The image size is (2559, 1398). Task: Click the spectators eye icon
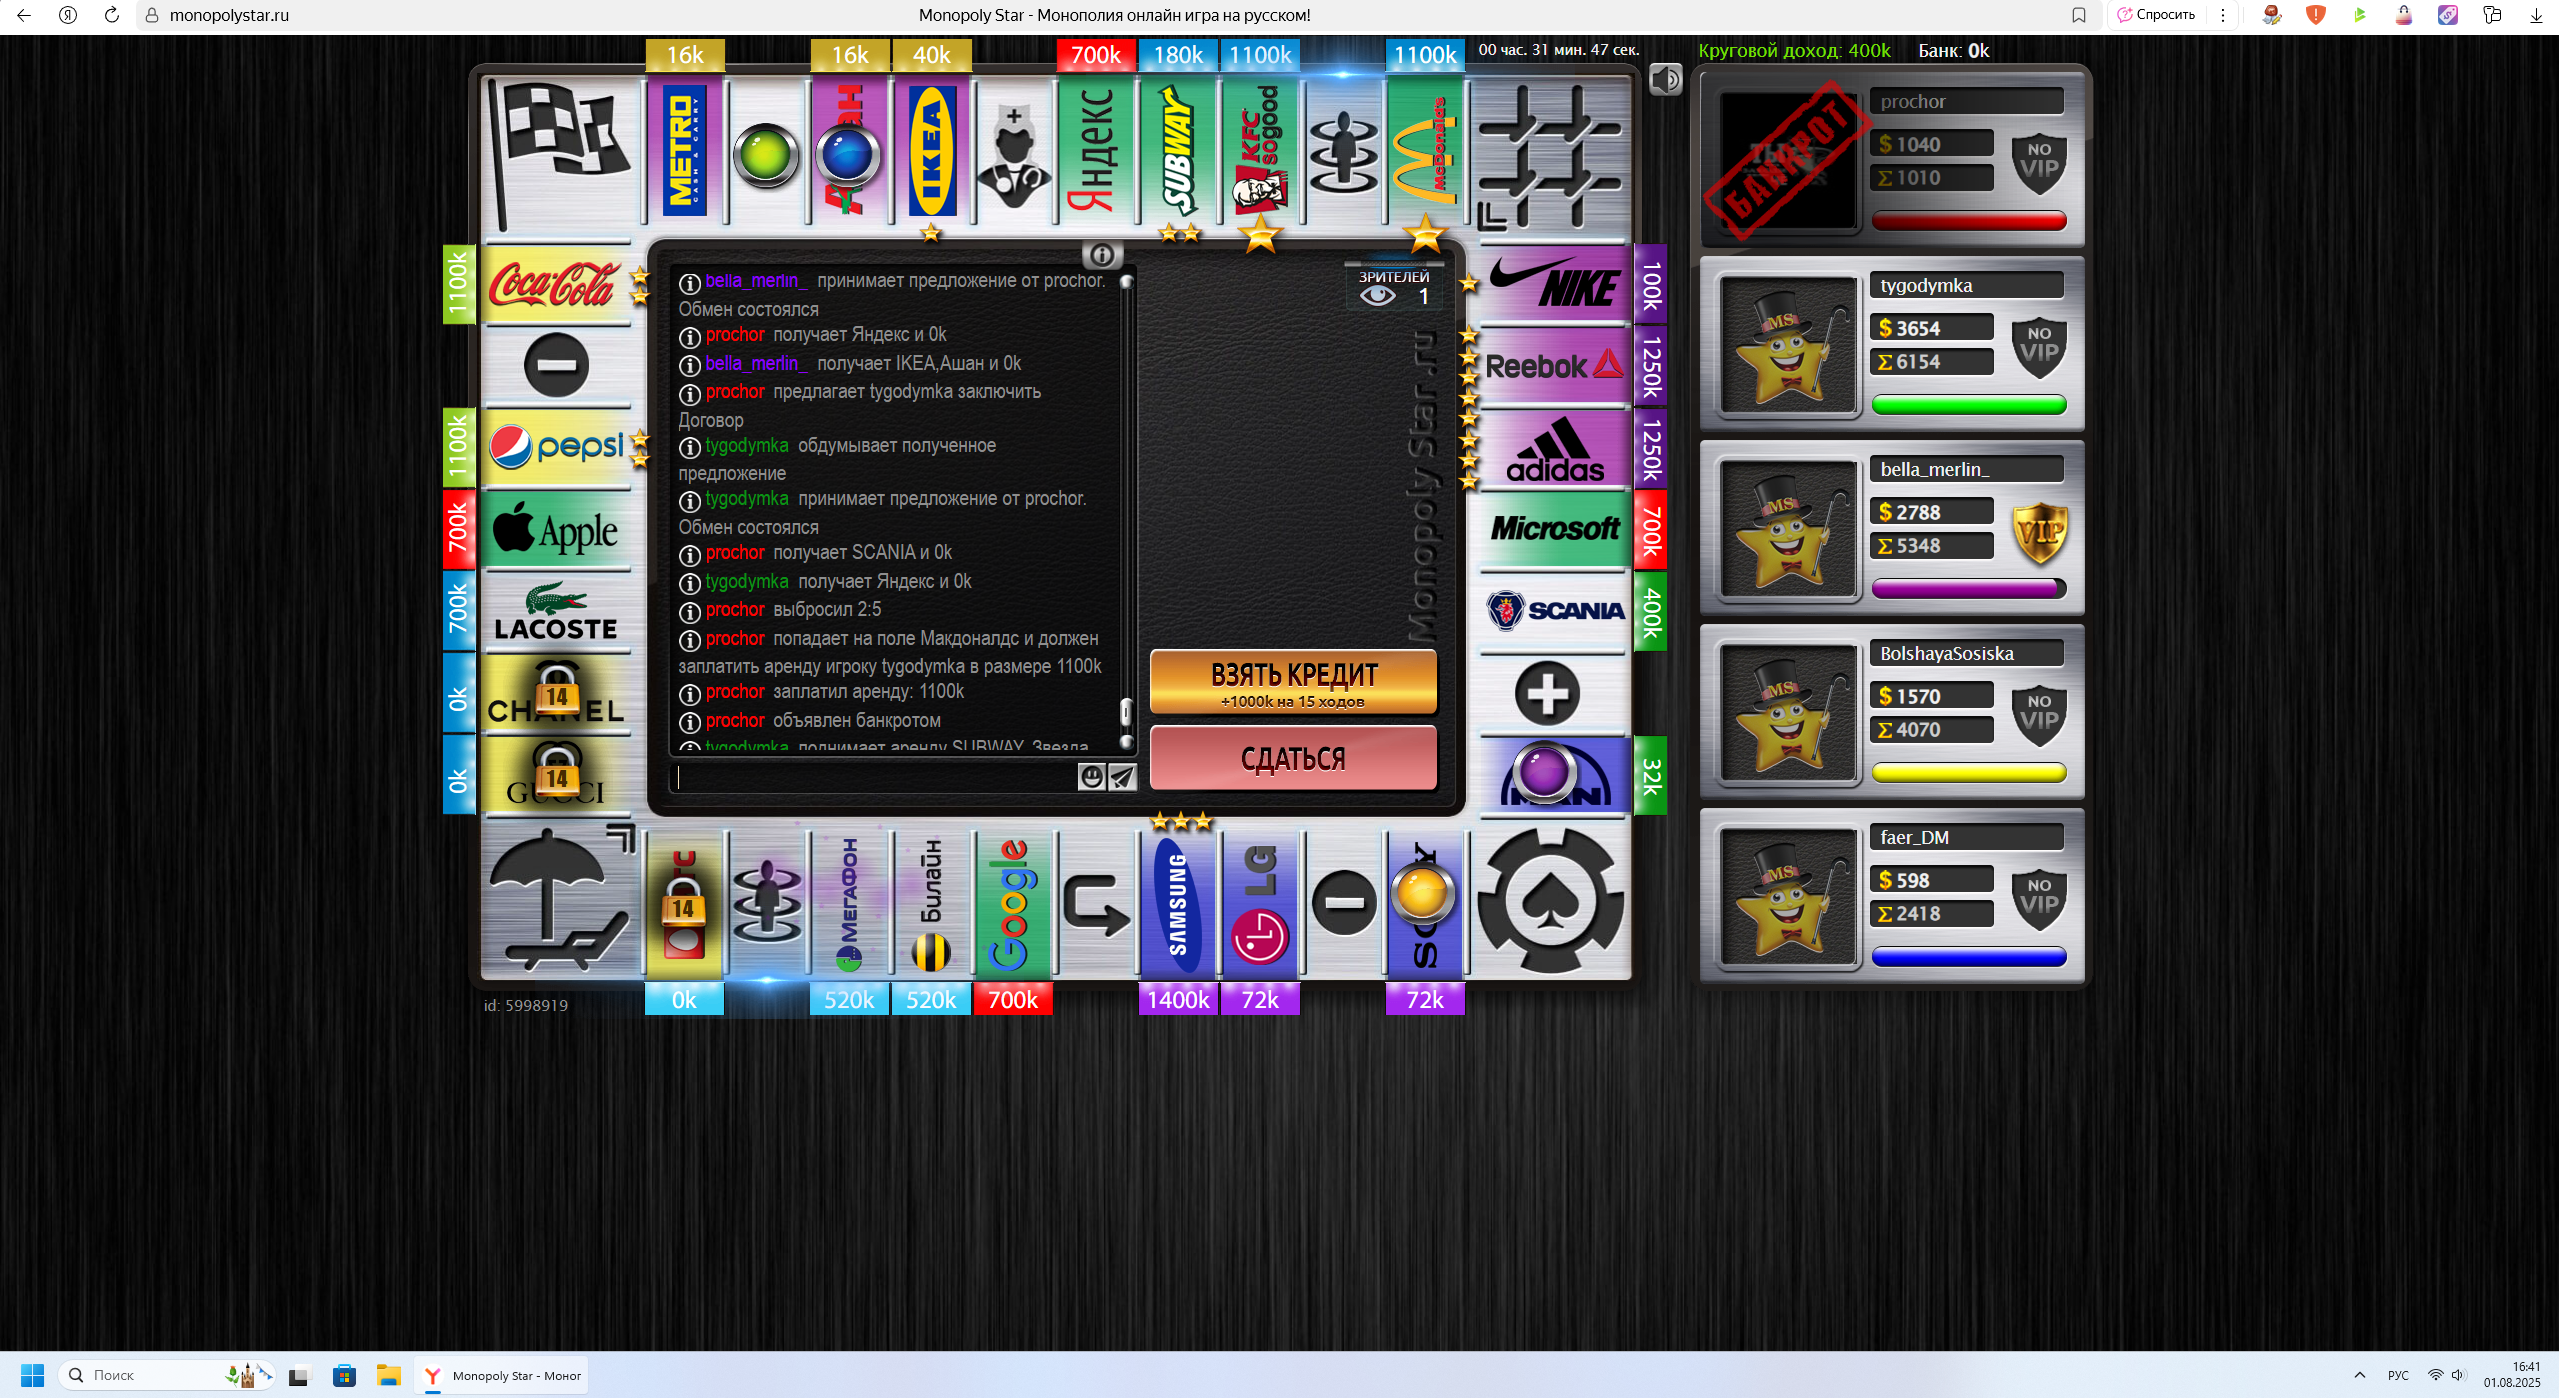(x=1377, y=296)
